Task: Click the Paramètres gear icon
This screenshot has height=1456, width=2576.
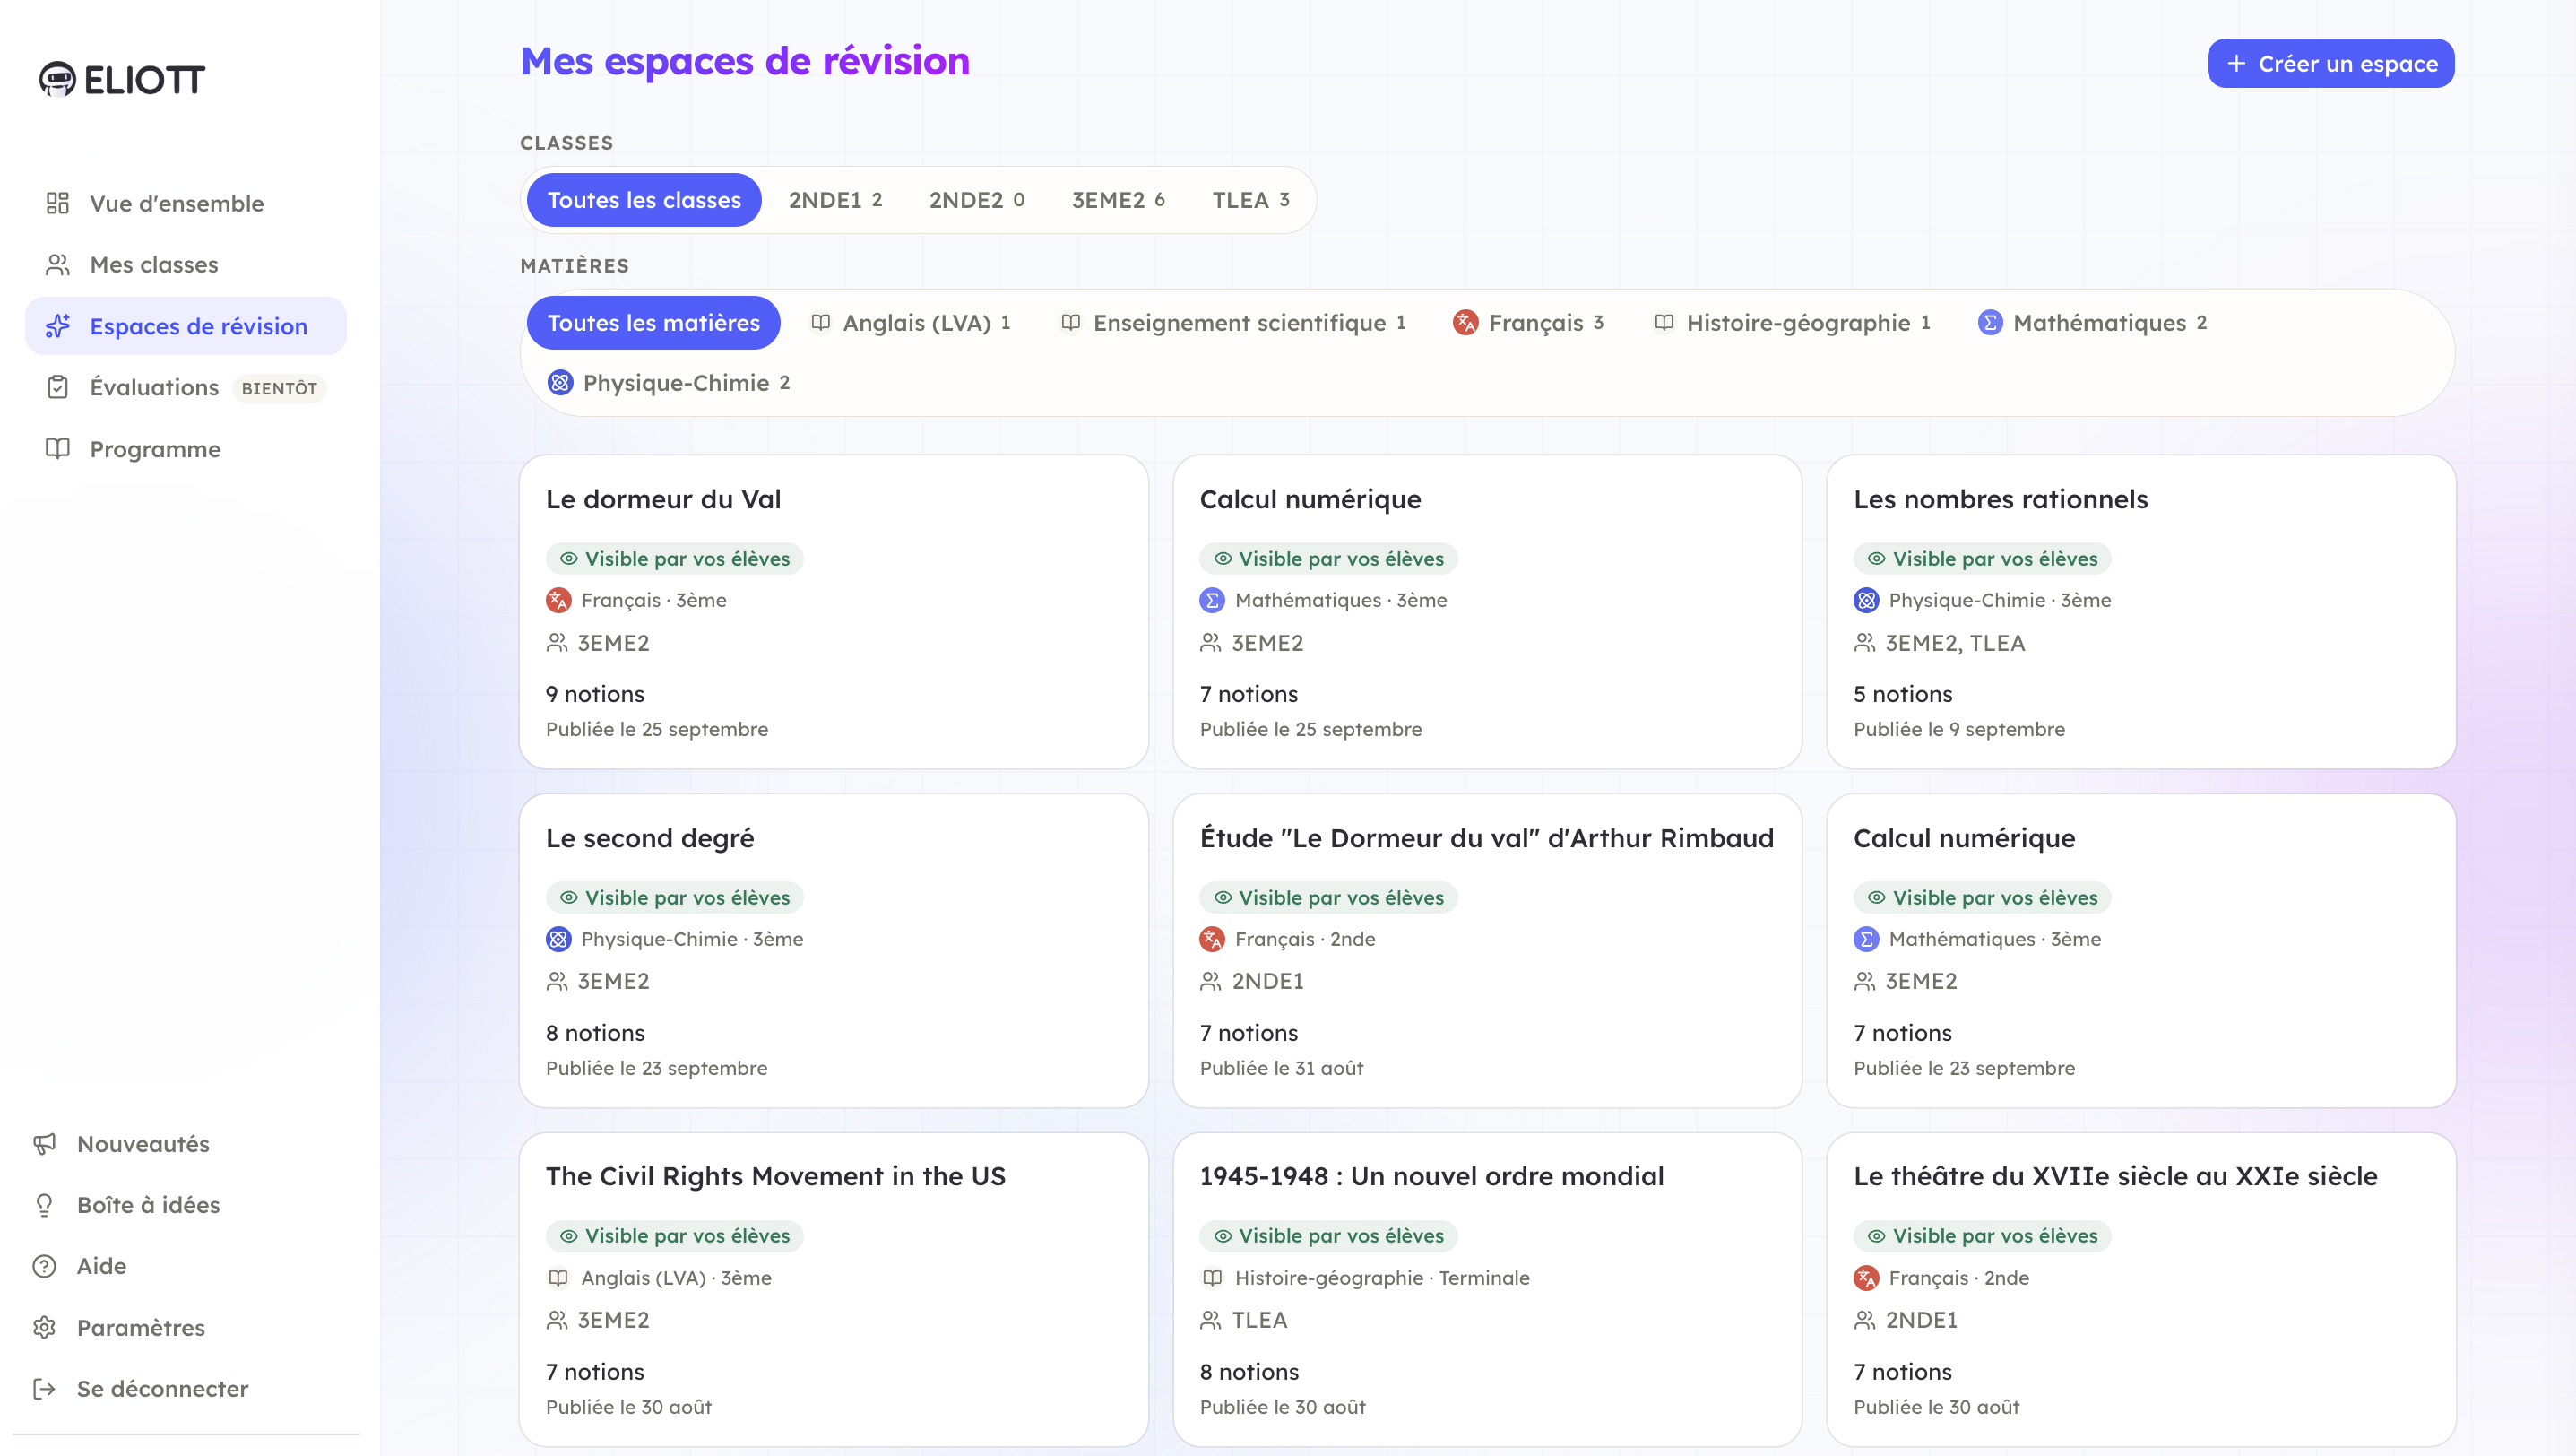Action: [45, 1327]
